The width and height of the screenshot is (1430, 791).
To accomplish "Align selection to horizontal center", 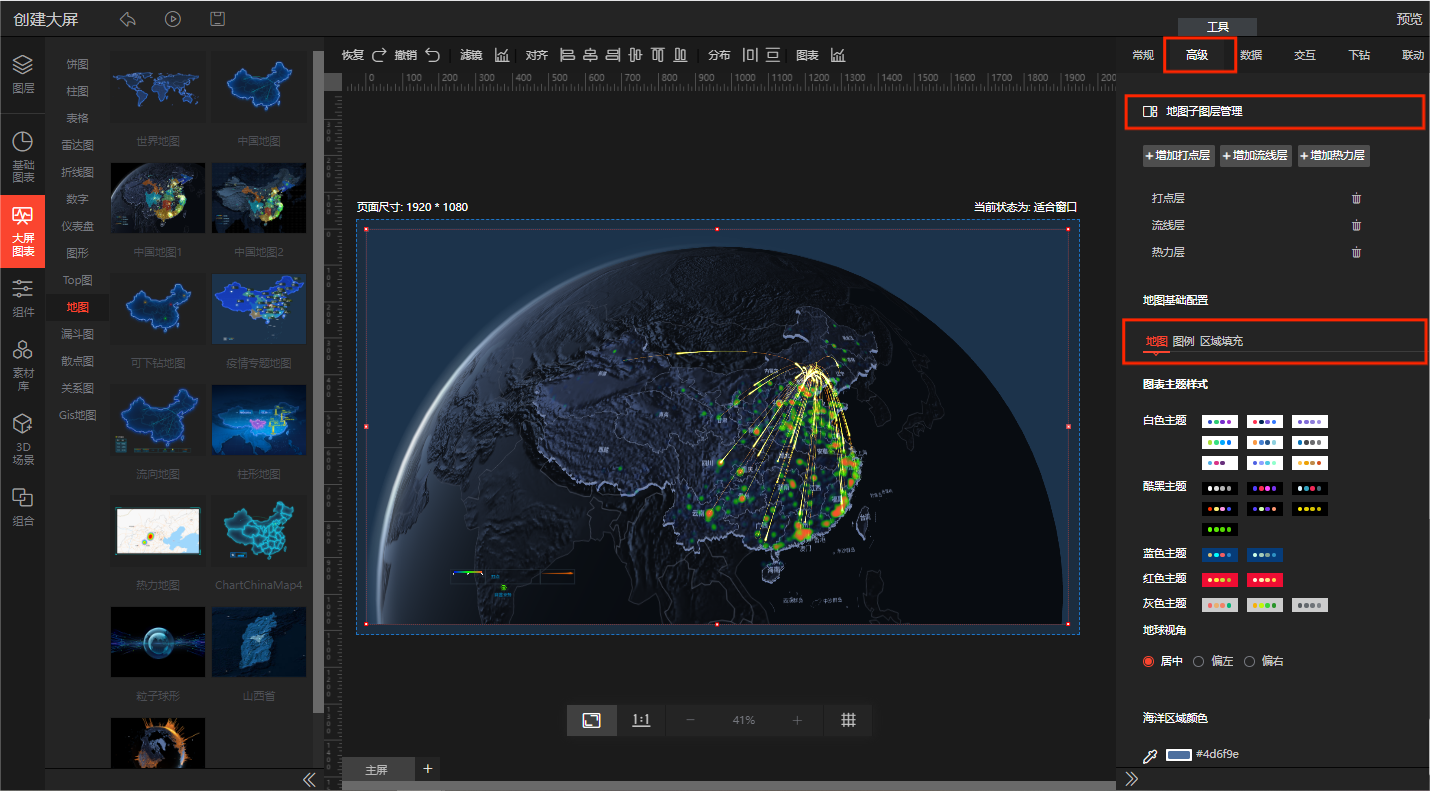I will [590, 55].
